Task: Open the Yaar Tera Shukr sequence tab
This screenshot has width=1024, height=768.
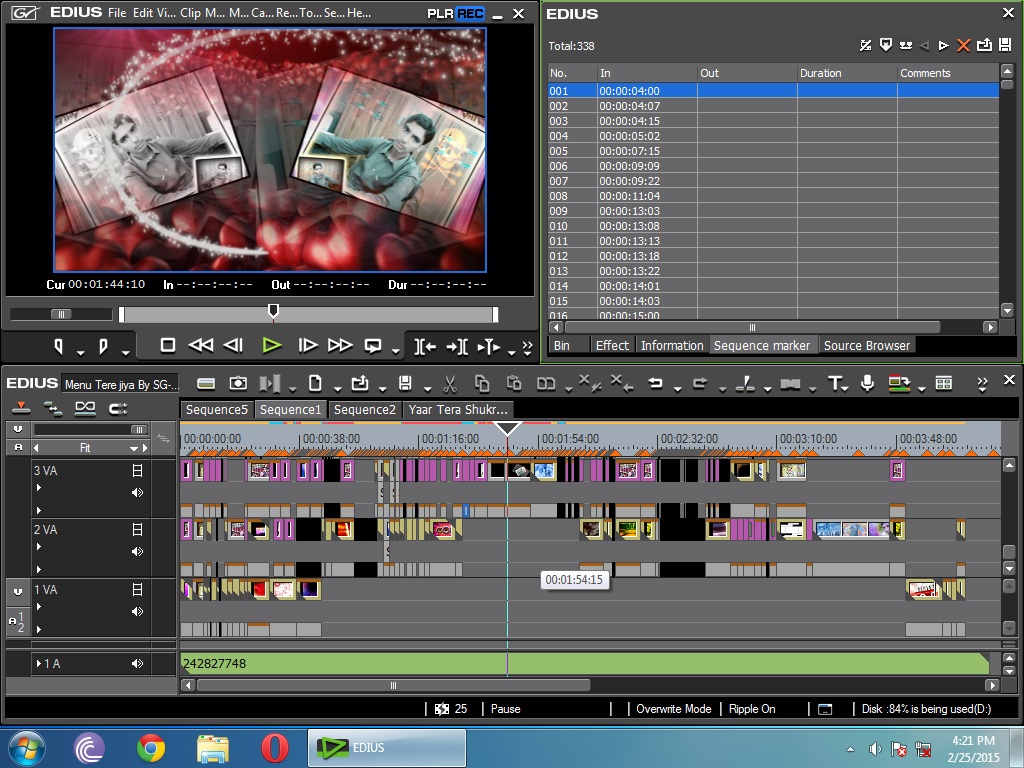Action: [458, 409]
